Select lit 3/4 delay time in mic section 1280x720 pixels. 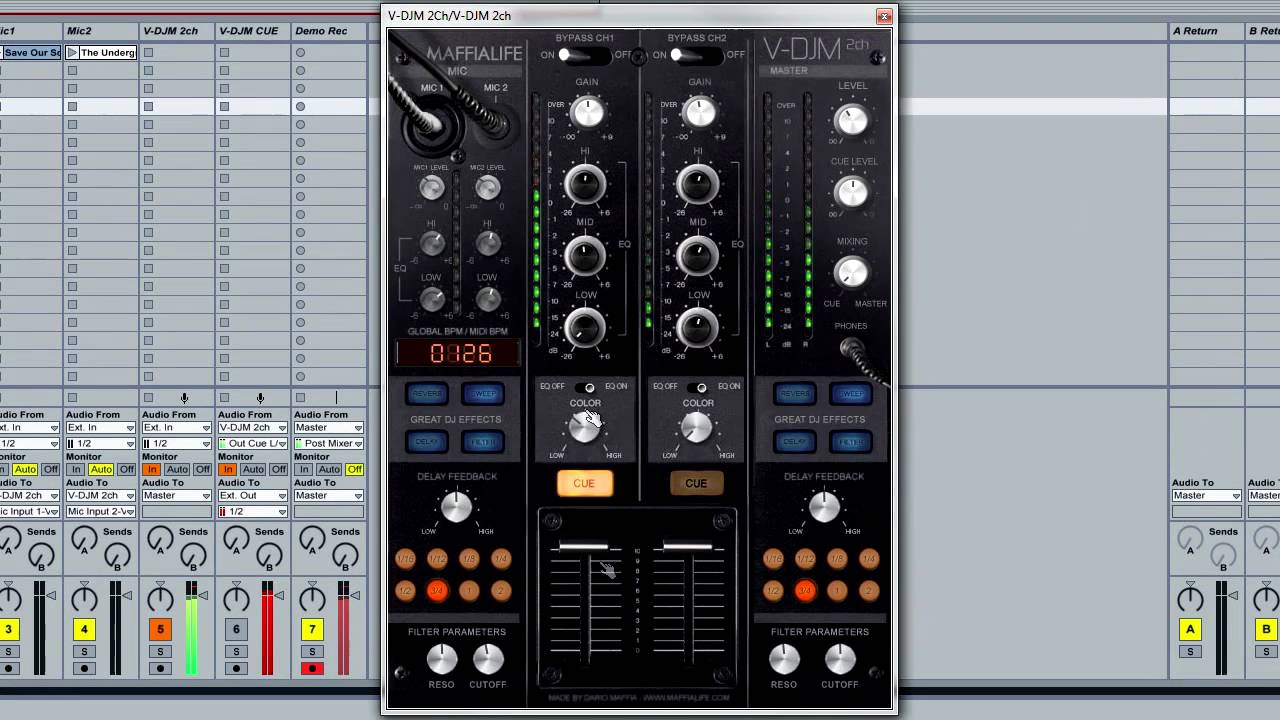tap(437, 591)
